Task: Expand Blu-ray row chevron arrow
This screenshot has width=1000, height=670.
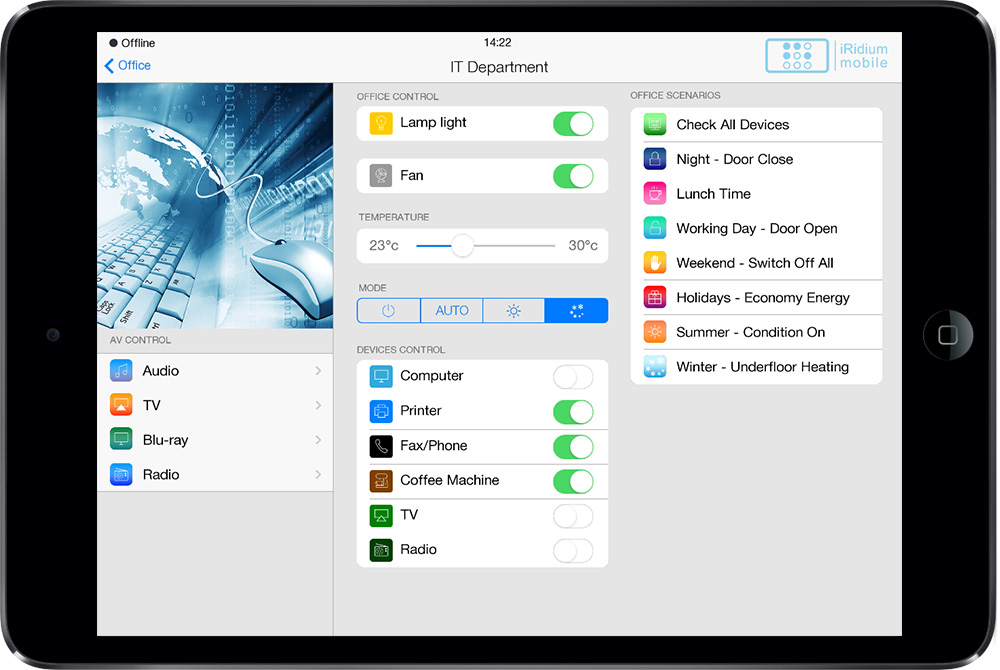Action: pyautogui.click(x=318, y=439)
